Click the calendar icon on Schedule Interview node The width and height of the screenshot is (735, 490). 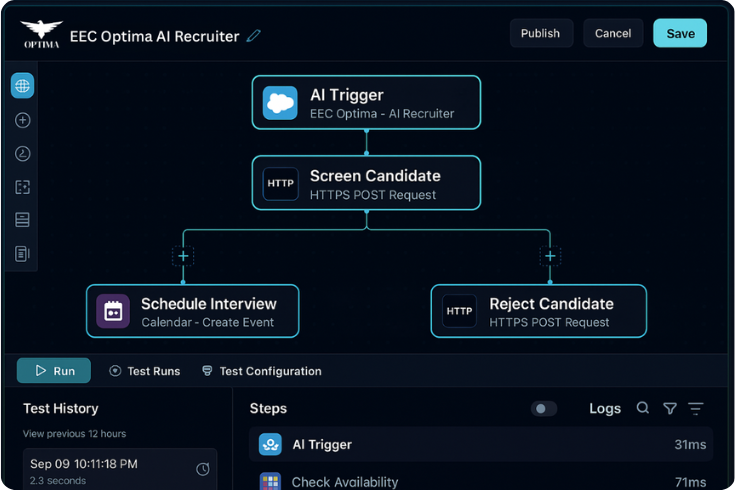click(113, 311)
